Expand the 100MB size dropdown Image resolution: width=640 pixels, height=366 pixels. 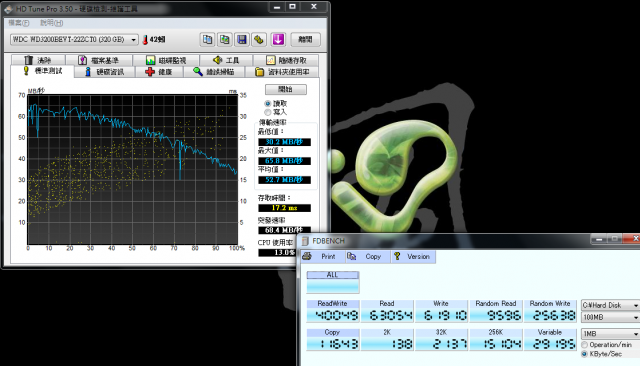click(x=610, y=317)
